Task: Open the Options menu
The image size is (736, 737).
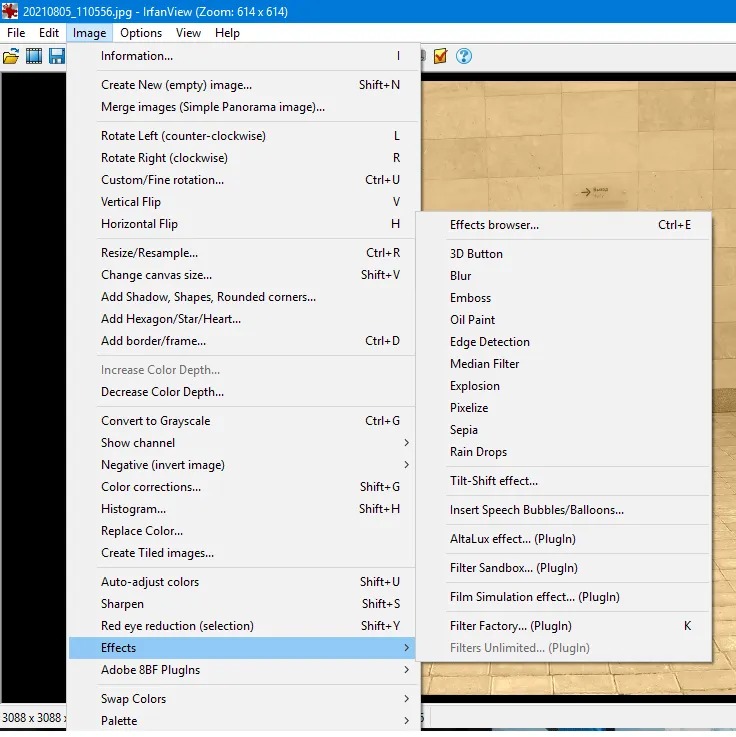Action: pyautogui.click(x=141, y=33)
